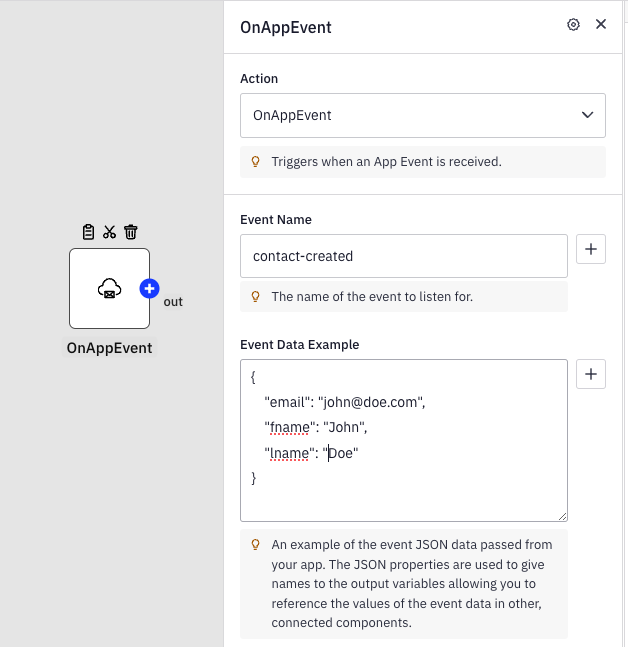The height and width of the screenshot is (647, 628).
Task: Click the "out" port label on the node
Action: (x=173, y=301)
